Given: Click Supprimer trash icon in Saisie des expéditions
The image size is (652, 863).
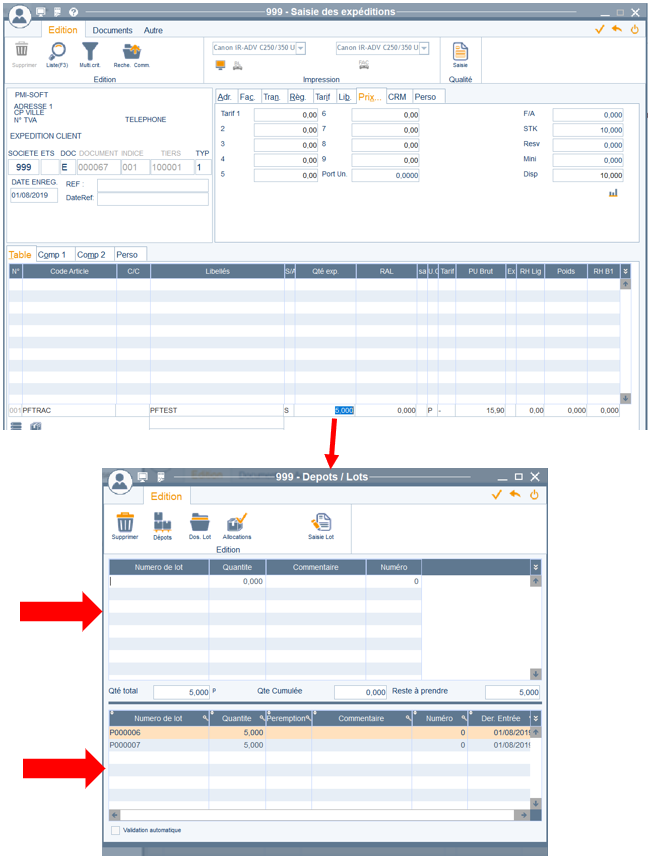Looking at the screenshot, I should coord(21,50).
